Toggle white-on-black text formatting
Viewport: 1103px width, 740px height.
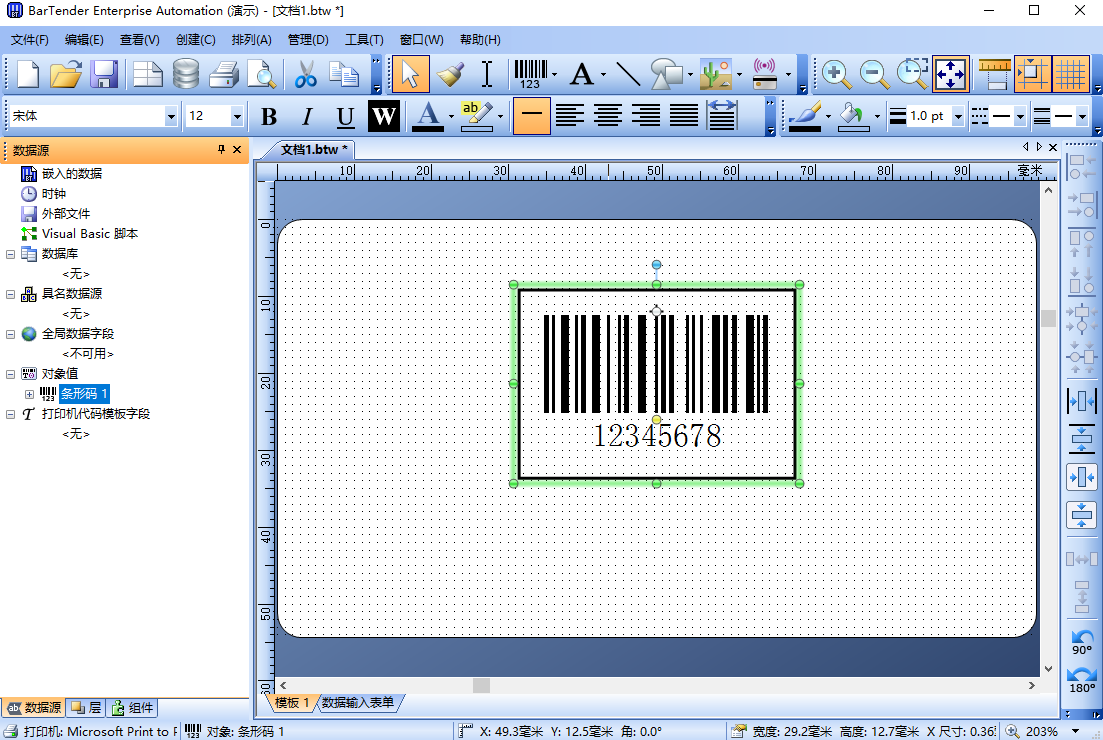383,116
